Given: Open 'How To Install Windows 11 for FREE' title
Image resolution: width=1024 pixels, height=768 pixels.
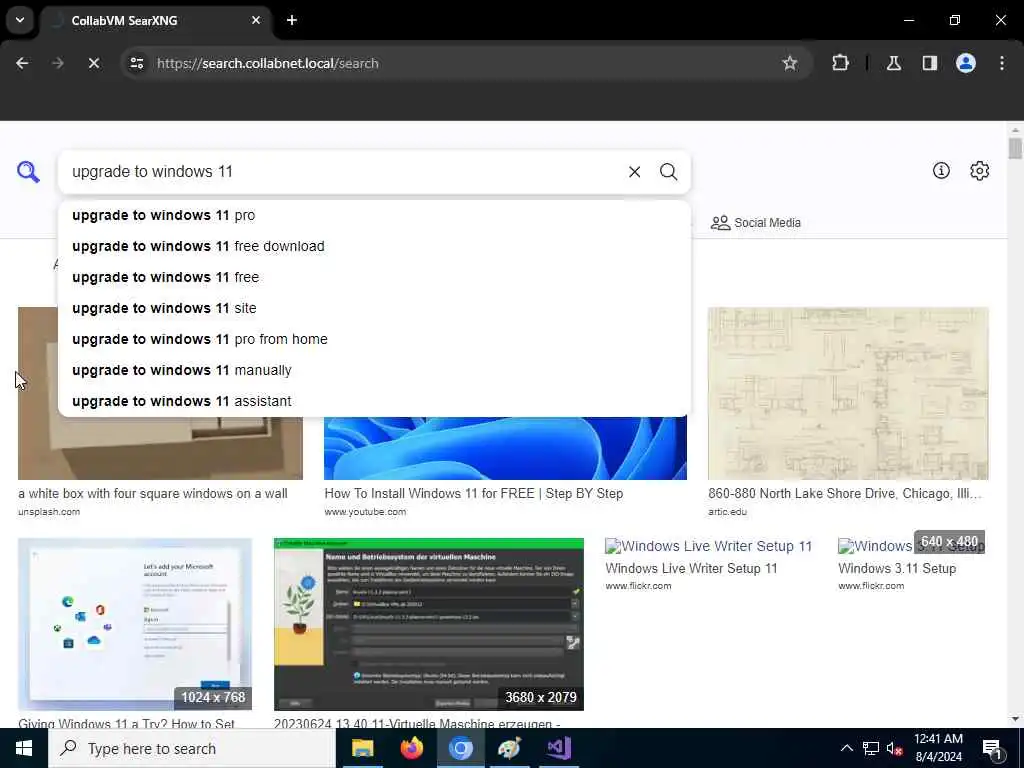Looking at the screenshot, I should (473, 494).
